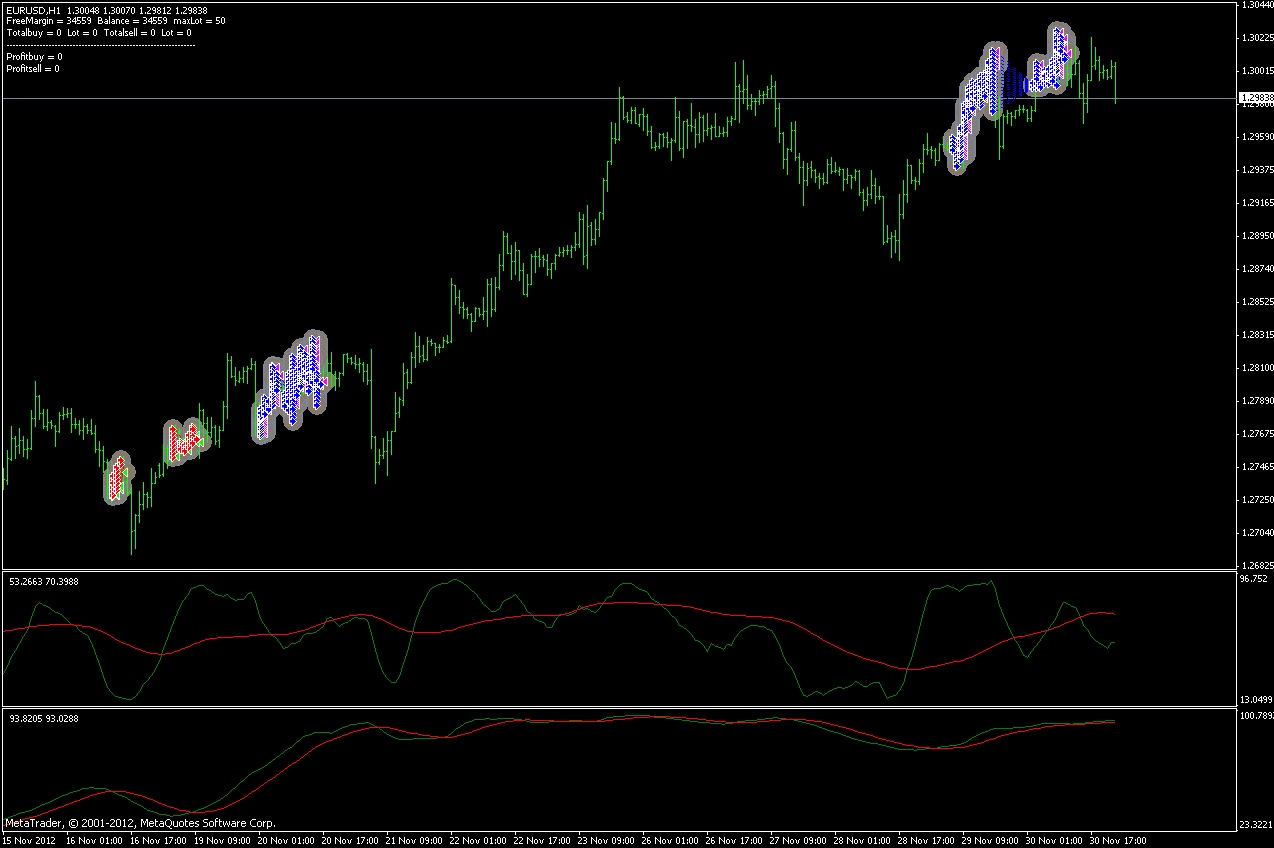Click the 'FreeMargin = 34559' info line
Screen dimensions: 1274x848
pos(49,21)
